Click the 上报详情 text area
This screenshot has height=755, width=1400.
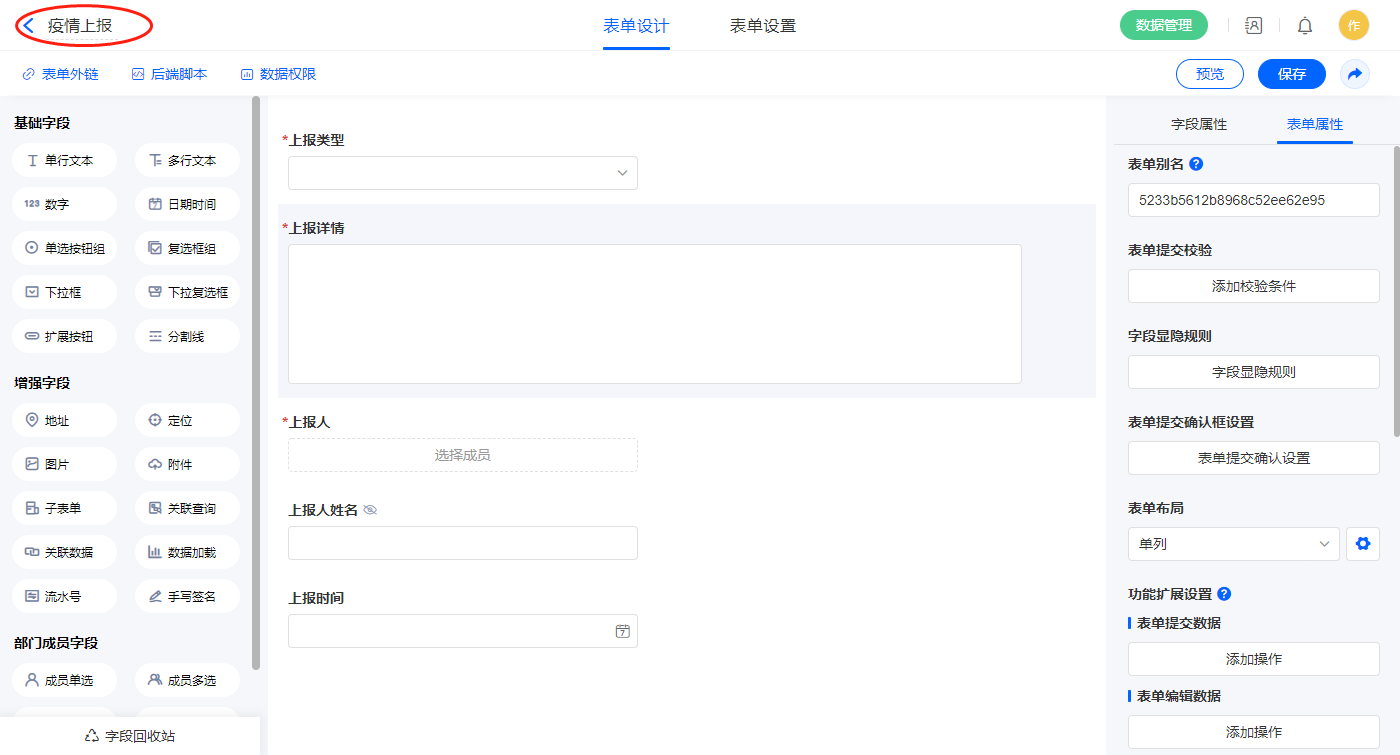[654, 313]
